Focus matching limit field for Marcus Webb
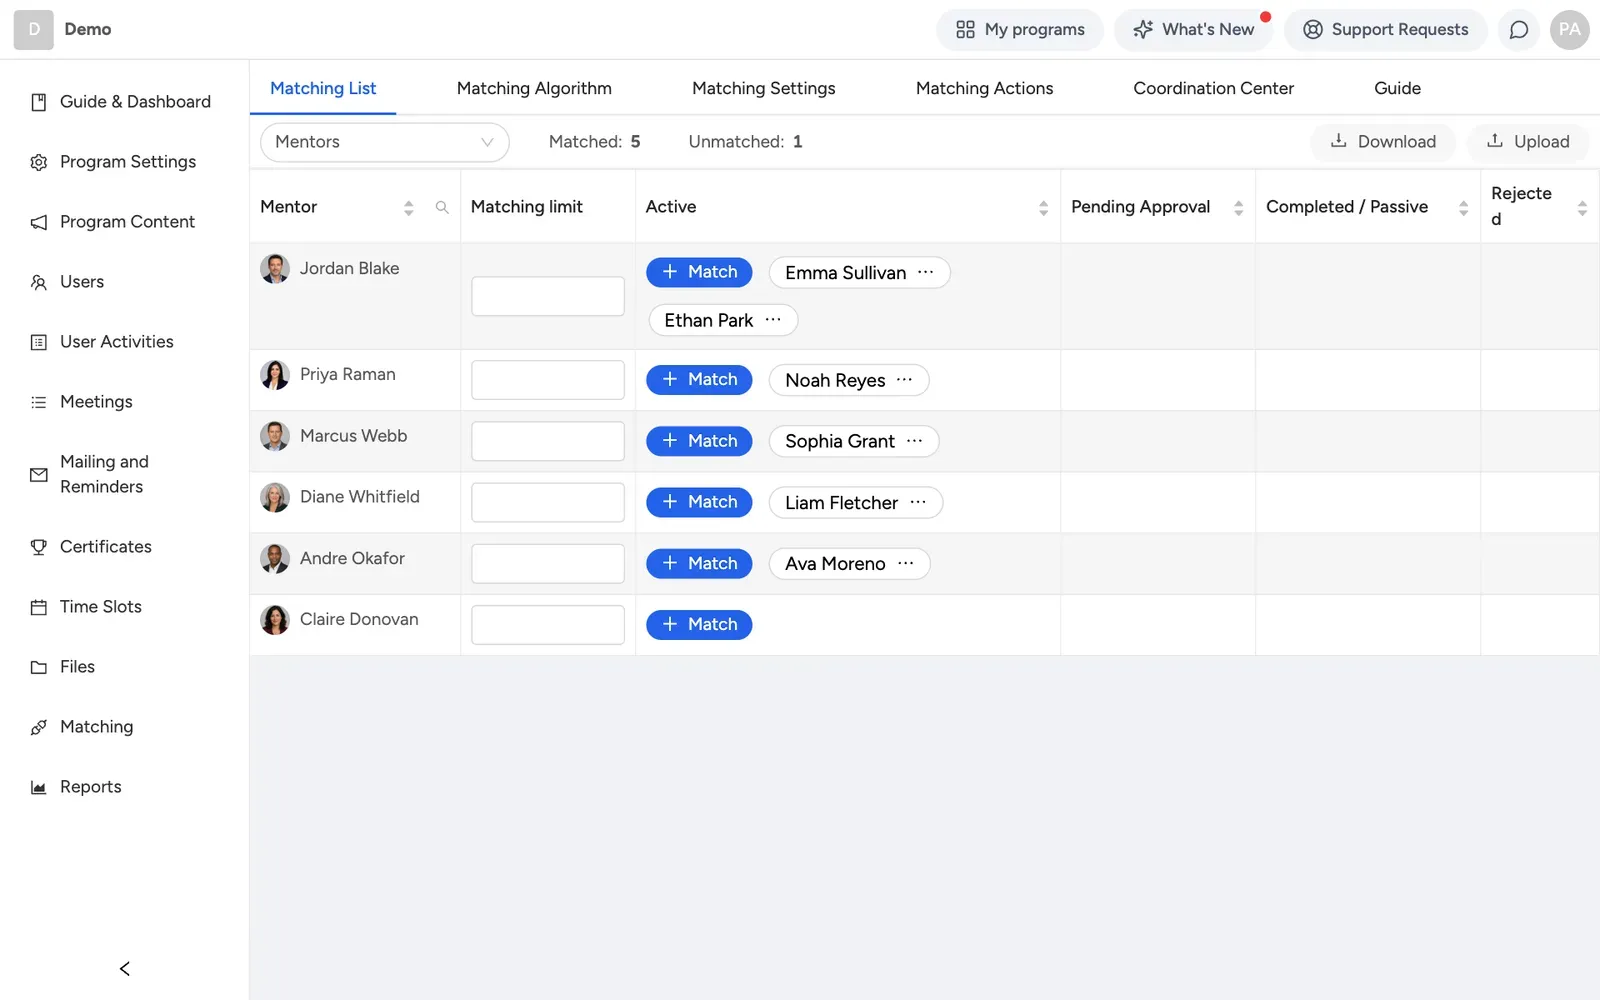This screenshot has height=1000, width=1600. point(548,441)
